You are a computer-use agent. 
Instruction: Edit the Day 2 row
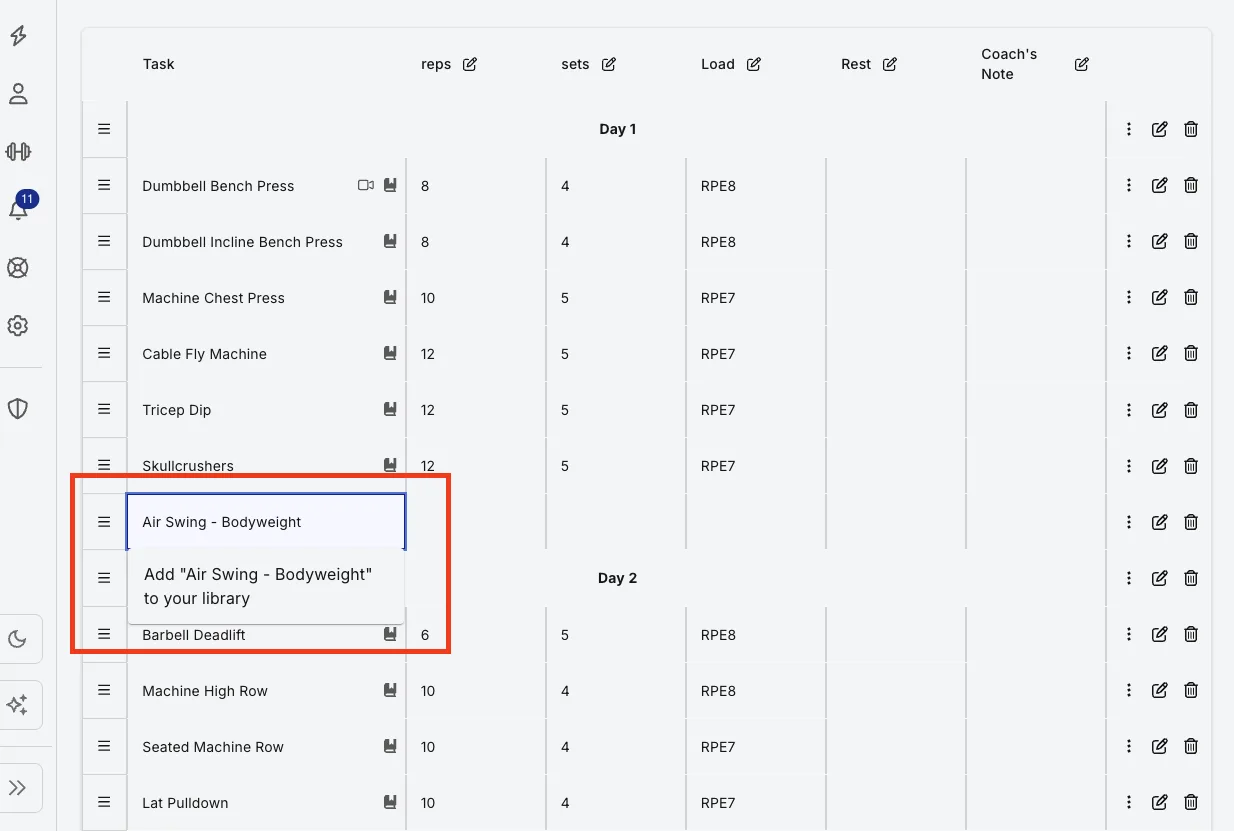pyautogui.click(x=1160, y=578)
